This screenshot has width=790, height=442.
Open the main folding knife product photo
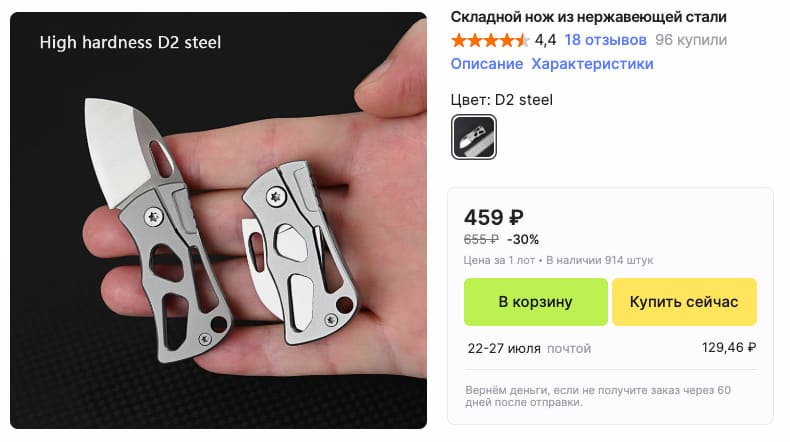tap(218, 220)
